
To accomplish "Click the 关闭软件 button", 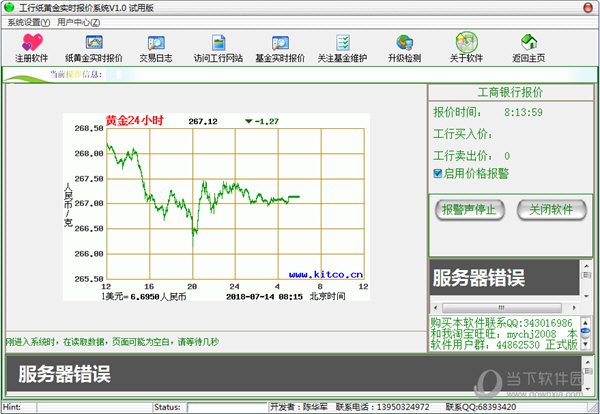I will [551, 210].
